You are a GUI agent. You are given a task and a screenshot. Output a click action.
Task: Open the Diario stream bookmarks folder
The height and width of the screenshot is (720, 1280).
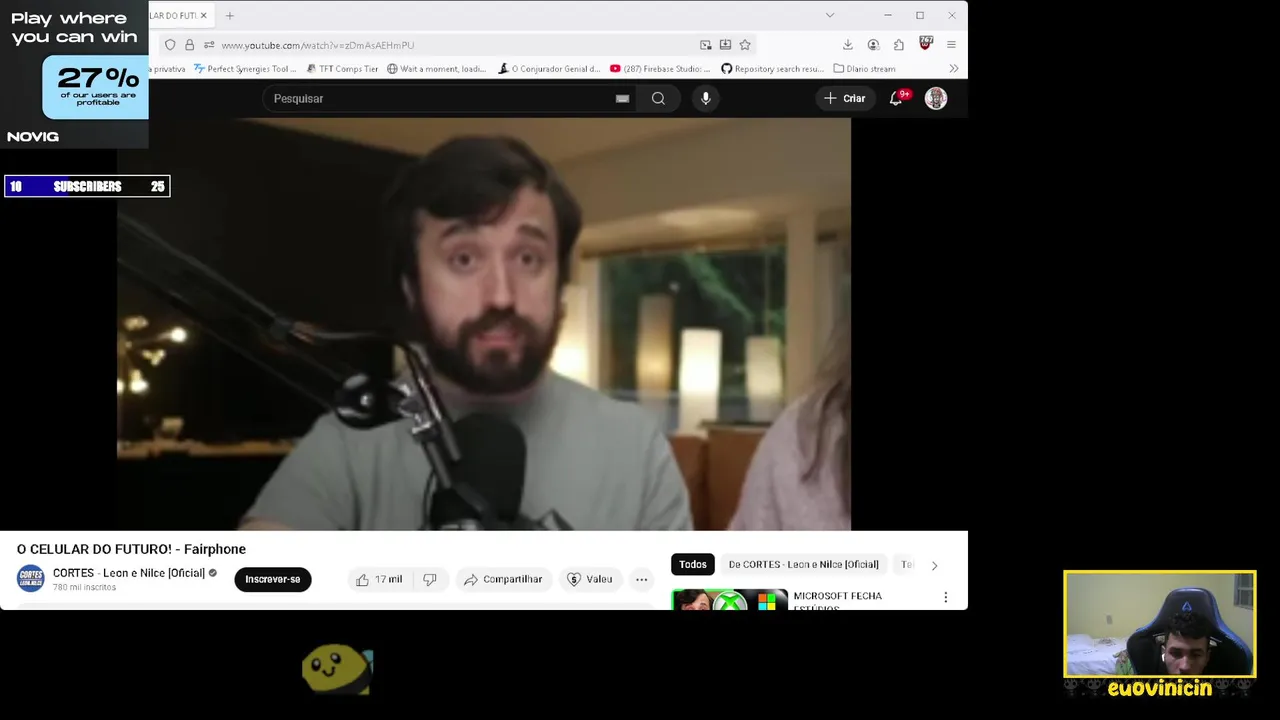click(x=865, y=69)
